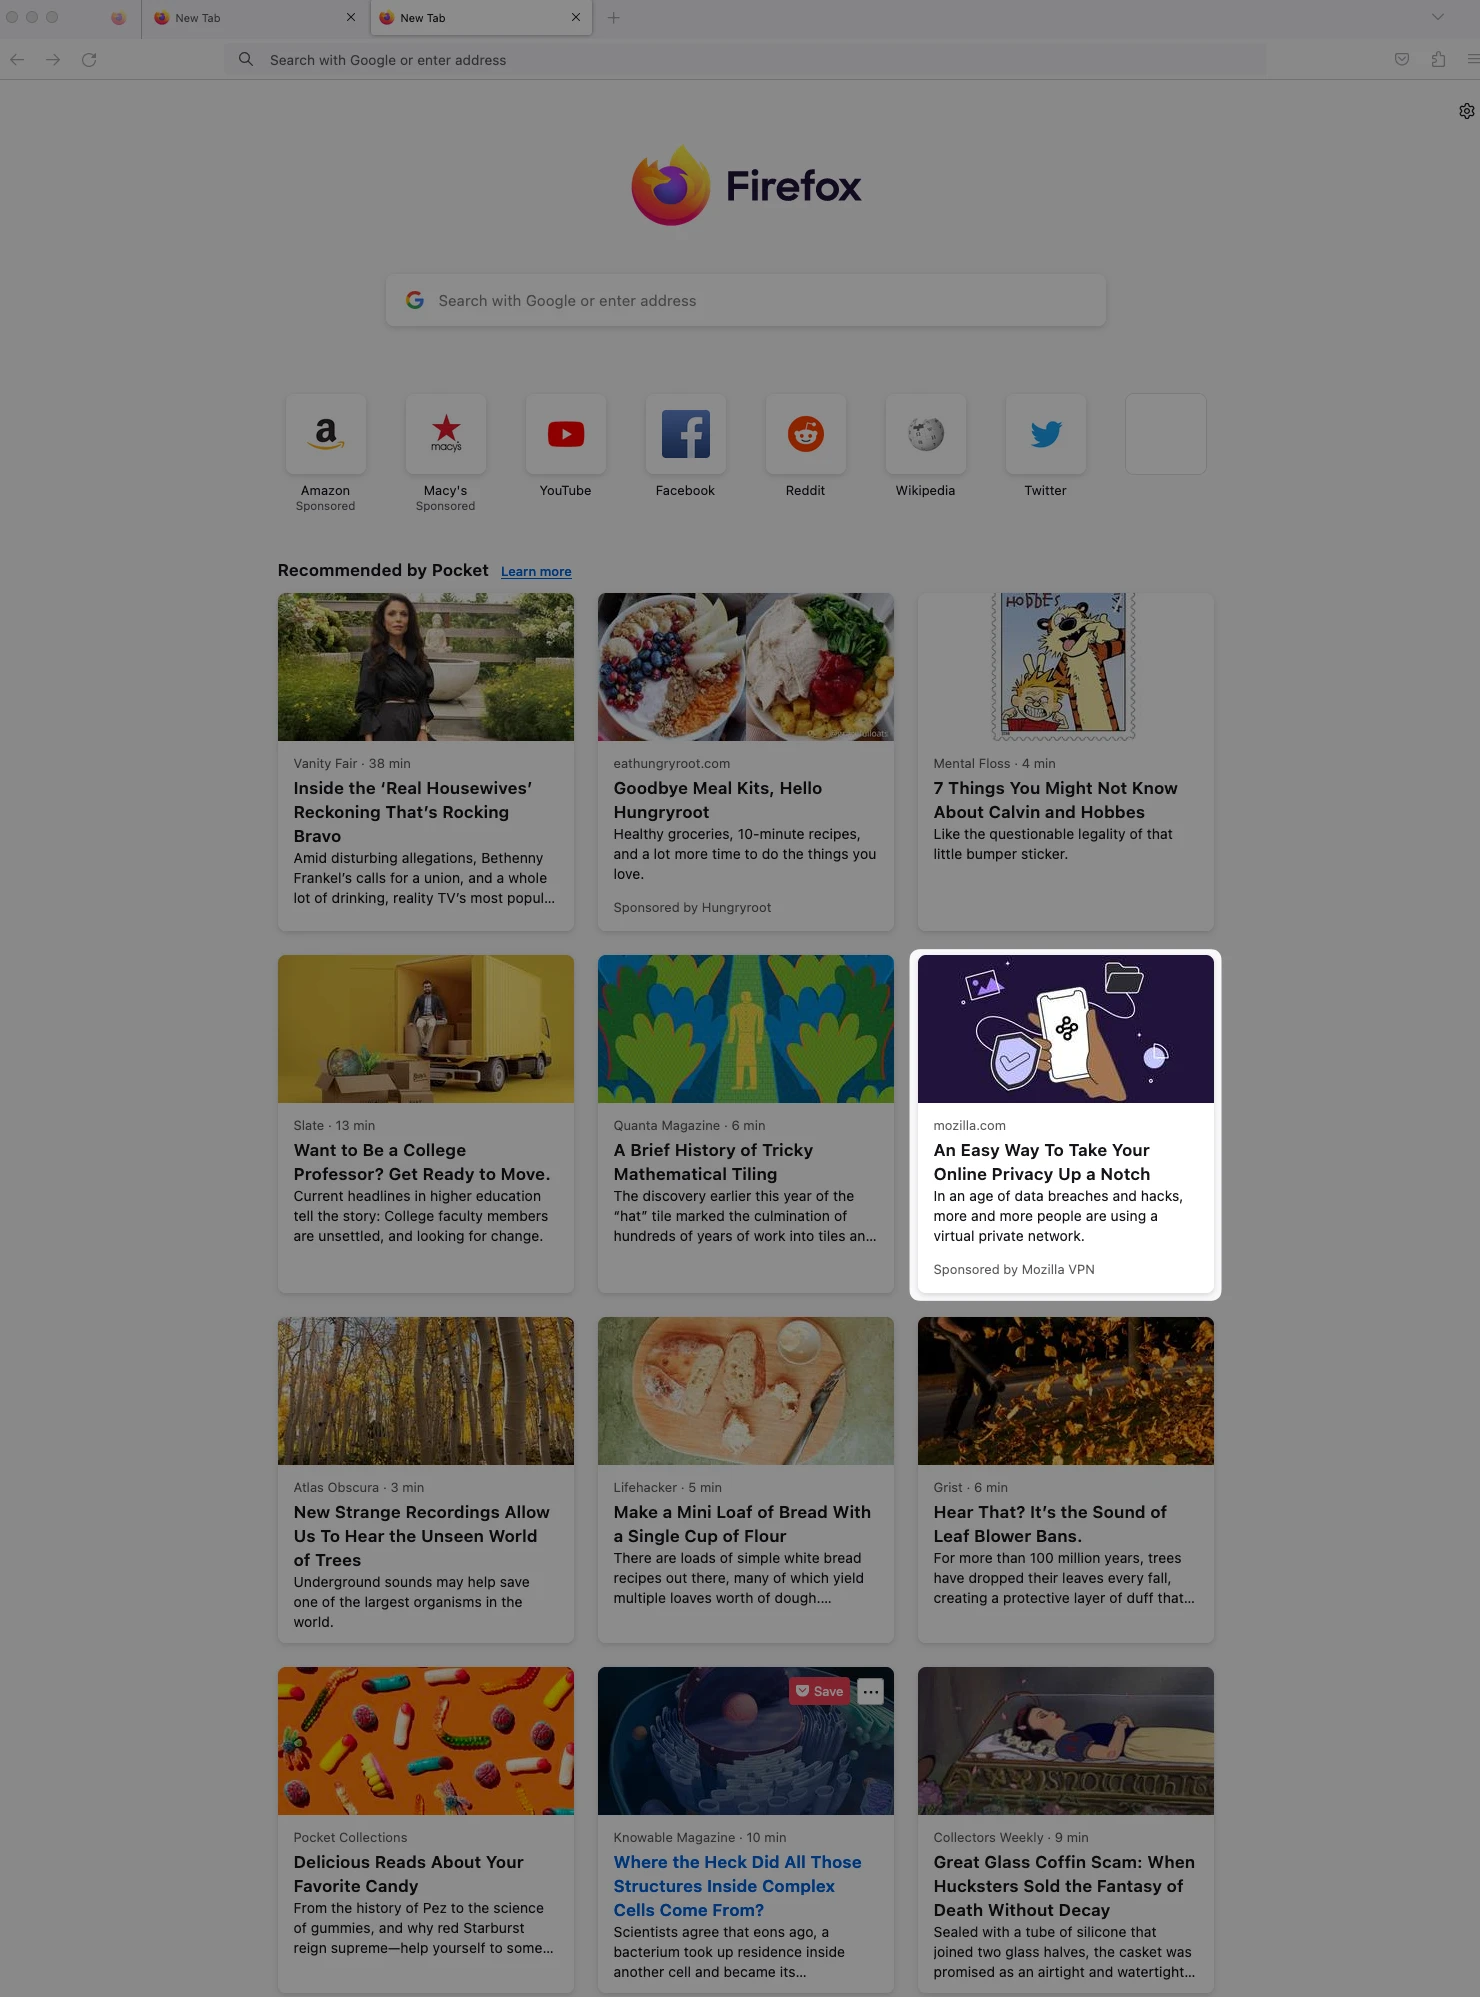The image size is (1480, 1997).
Task: Focus the top address bar field
Action: [x=746, y=60]
